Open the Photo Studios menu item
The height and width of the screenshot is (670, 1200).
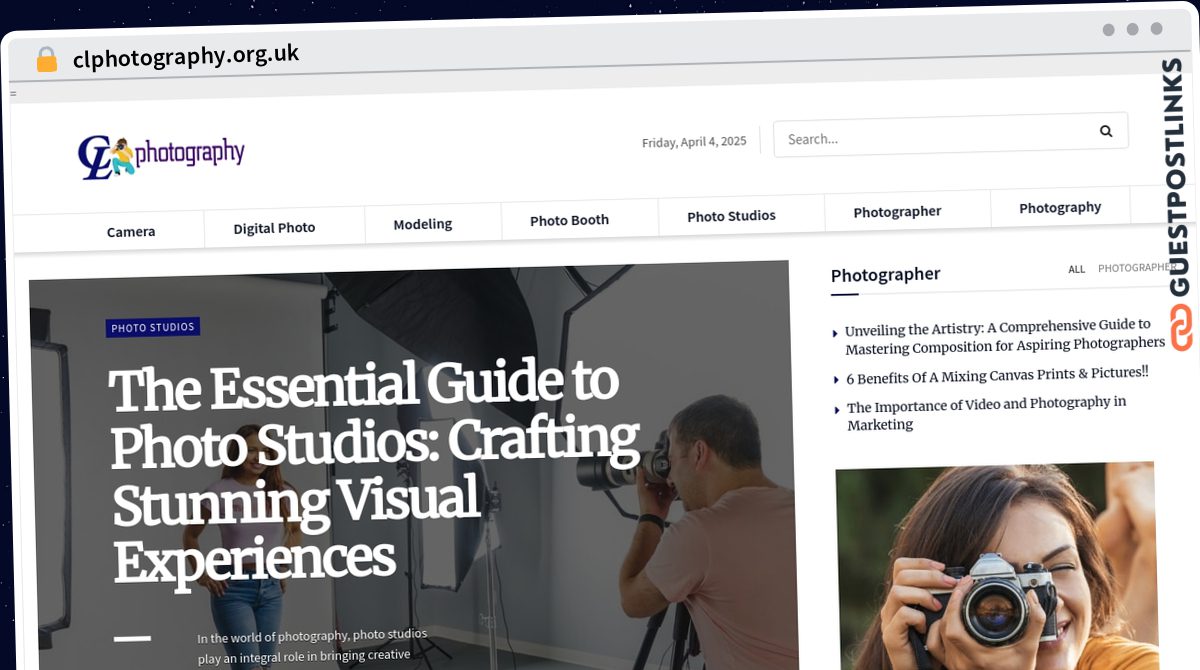pos(731,216)
